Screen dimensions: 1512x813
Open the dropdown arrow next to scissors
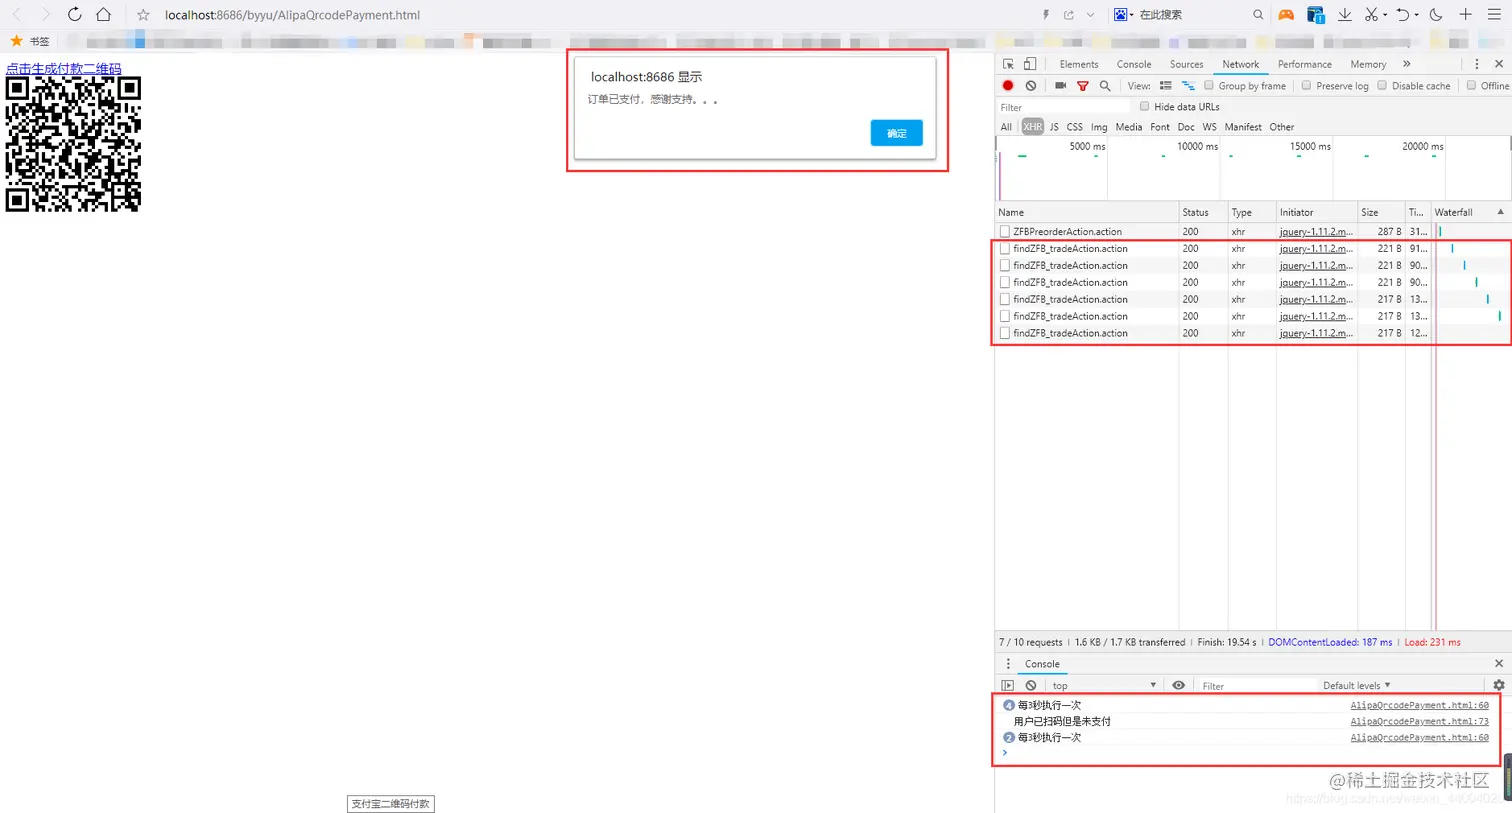1385,15
